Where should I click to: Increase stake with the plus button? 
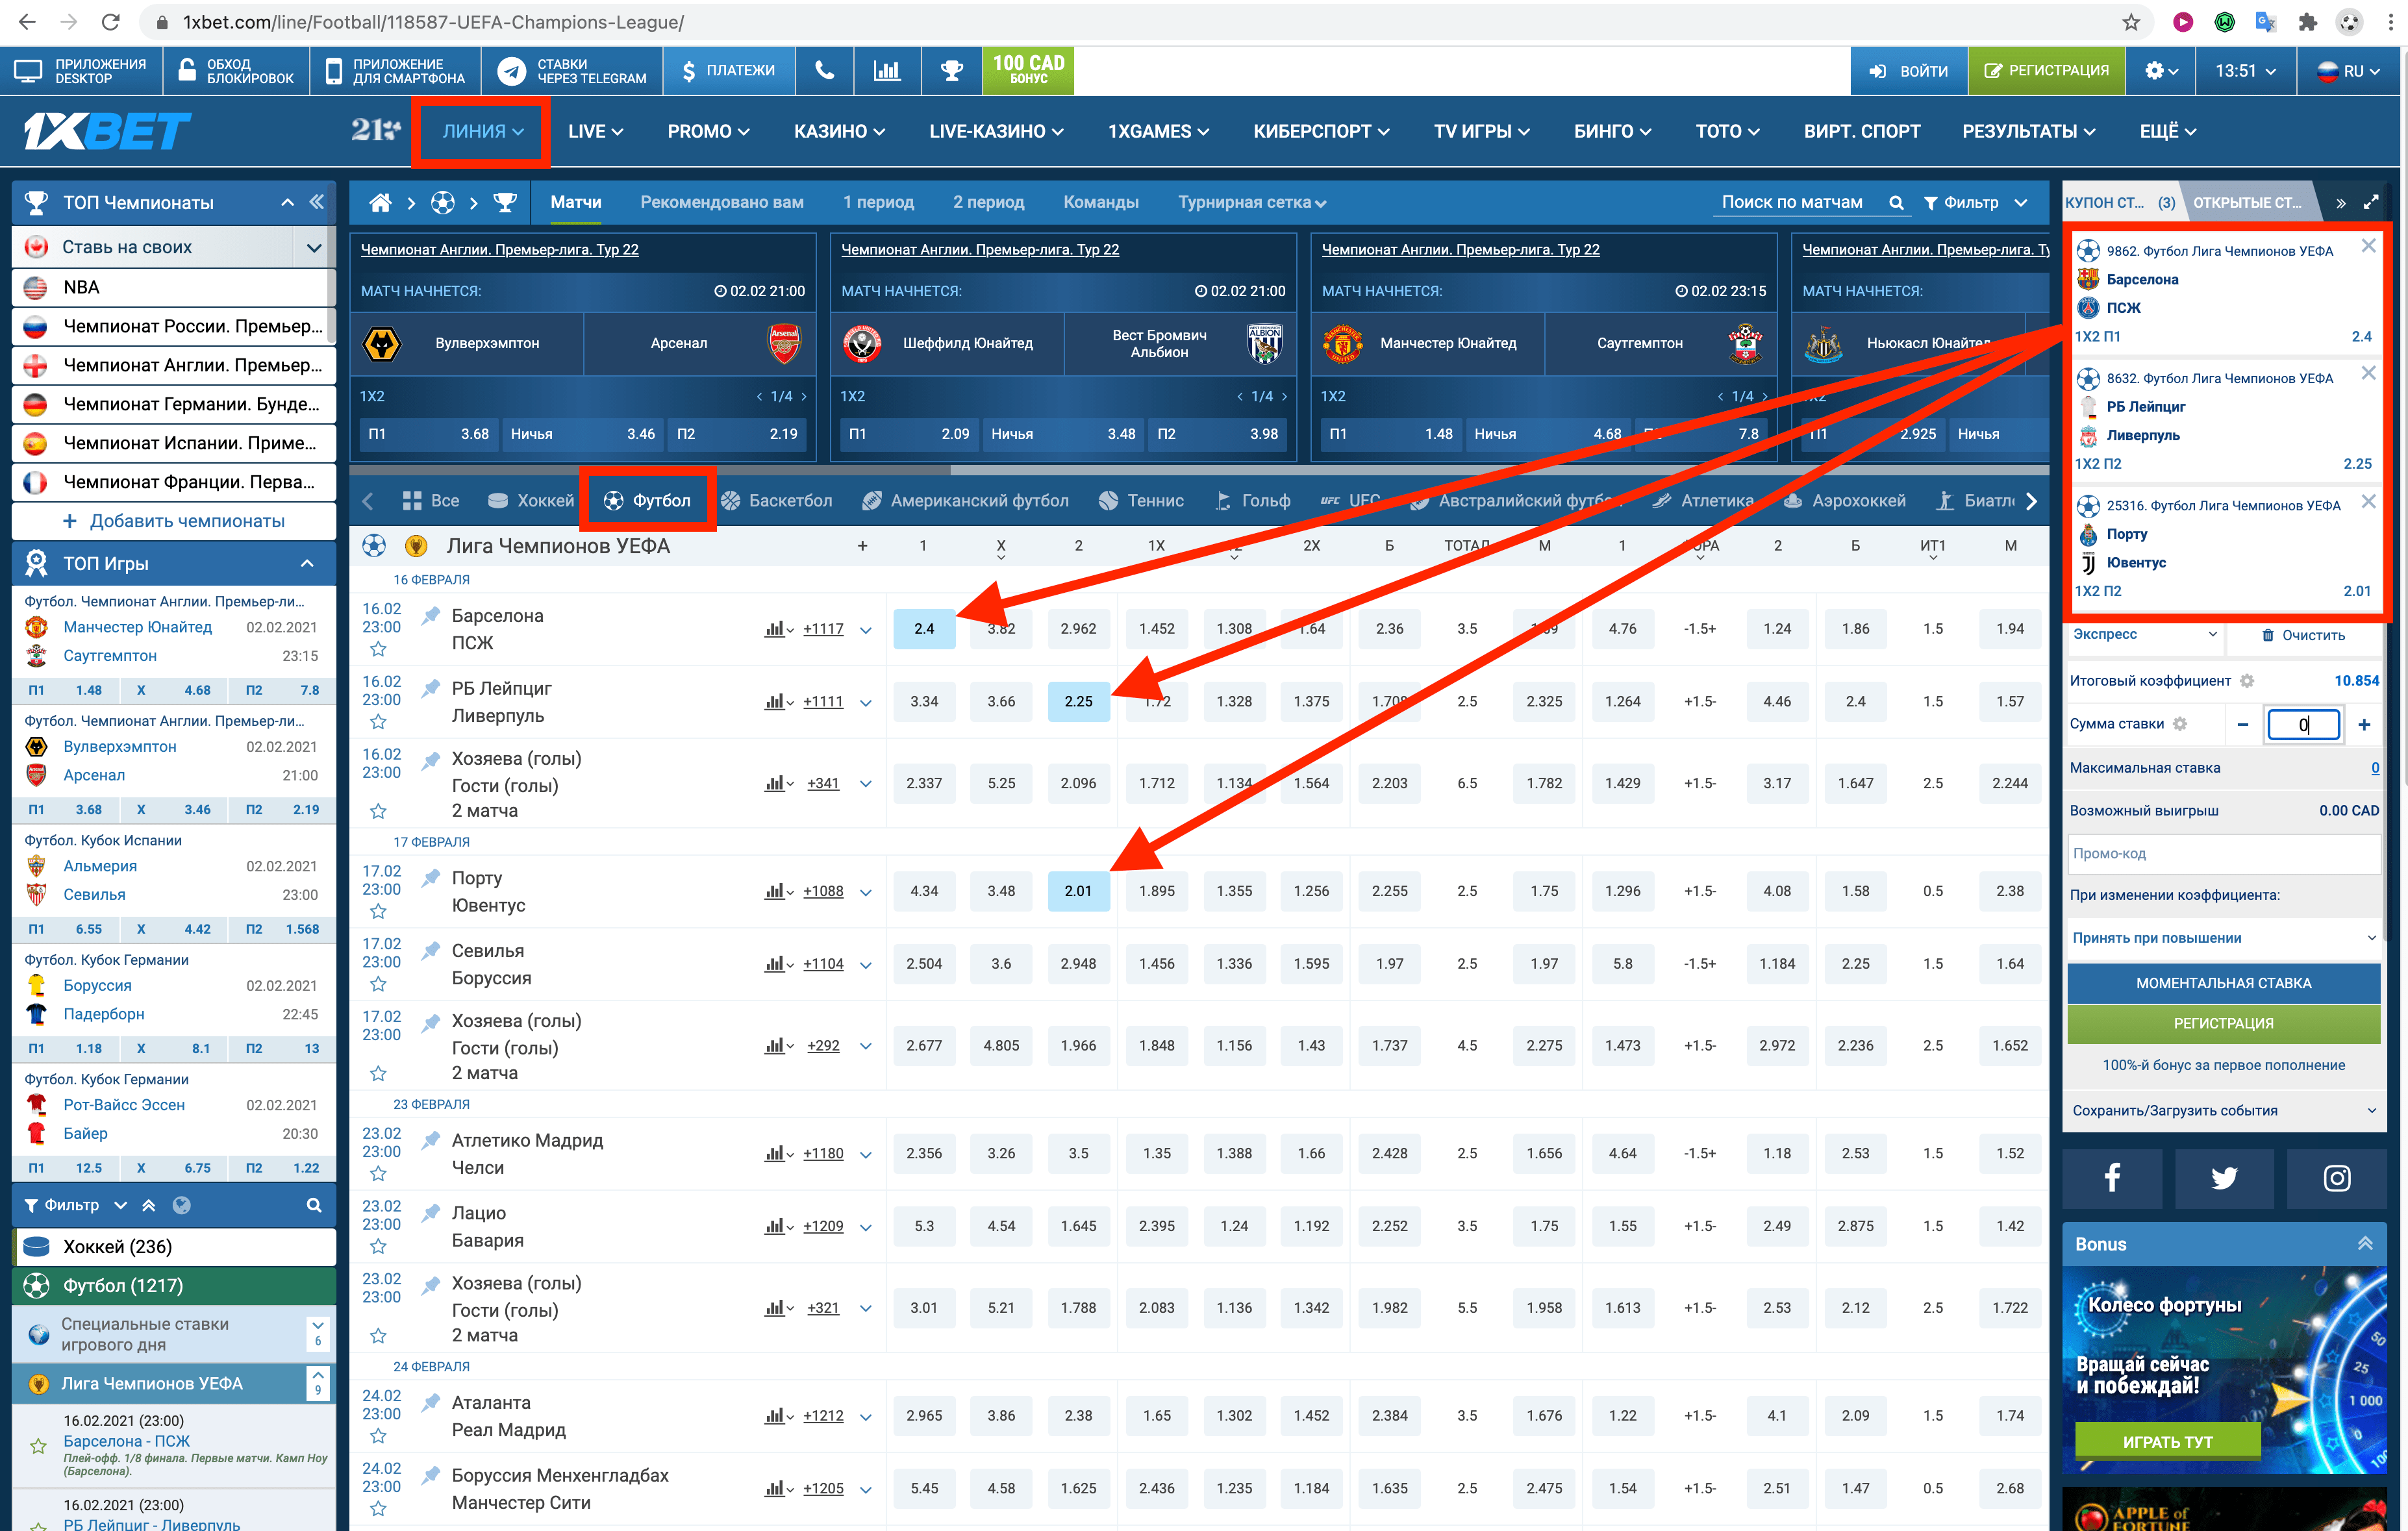click(x=2364, y=724)
